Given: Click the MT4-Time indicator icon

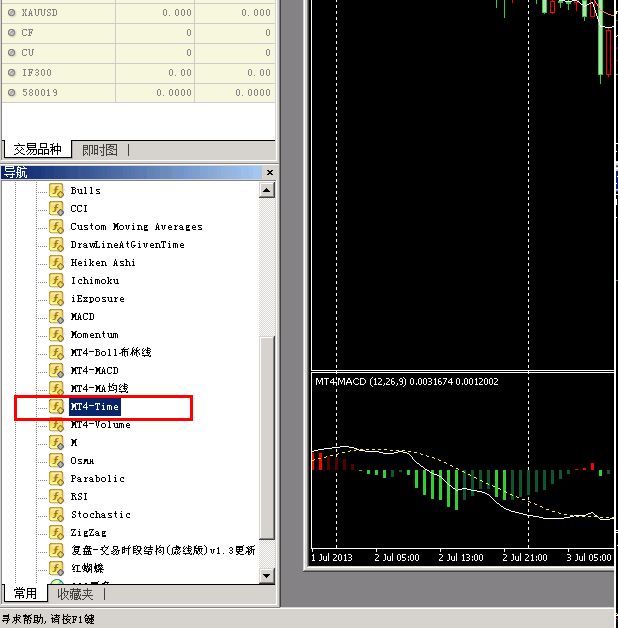Looking at the screenshot, I should pos(57,407).
